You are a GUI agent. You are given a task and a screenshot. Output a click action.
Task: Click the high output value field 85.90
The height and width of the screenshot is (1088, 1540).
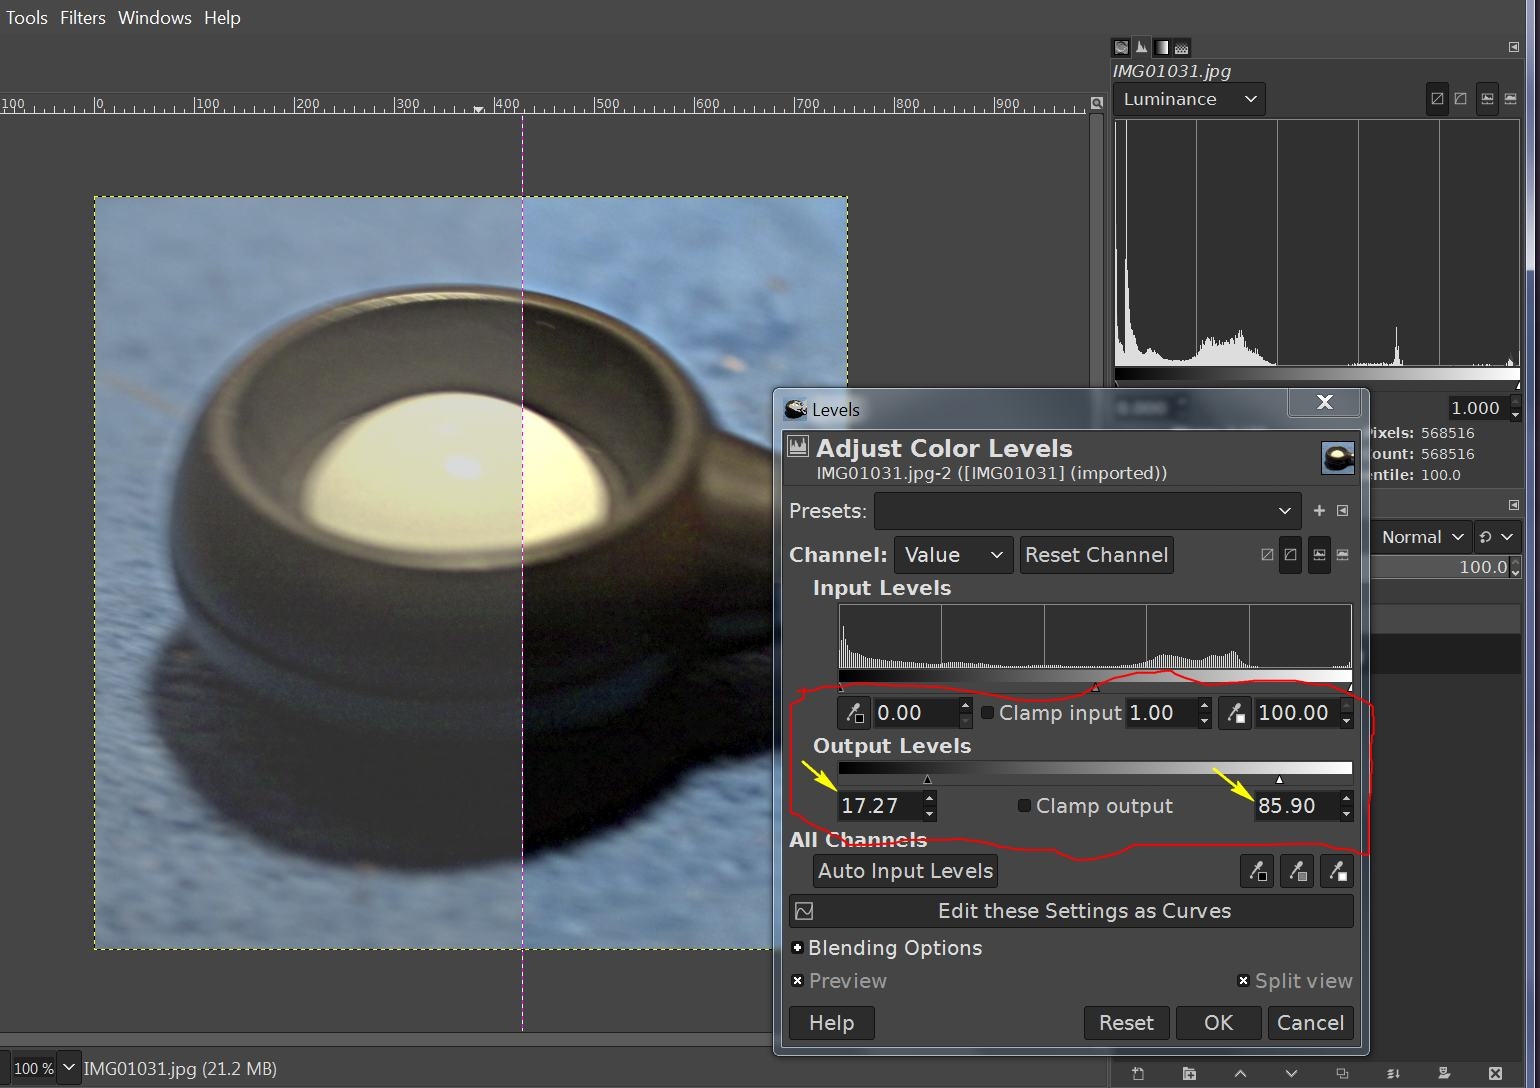pyautogui.click(x=1294, y=806)
